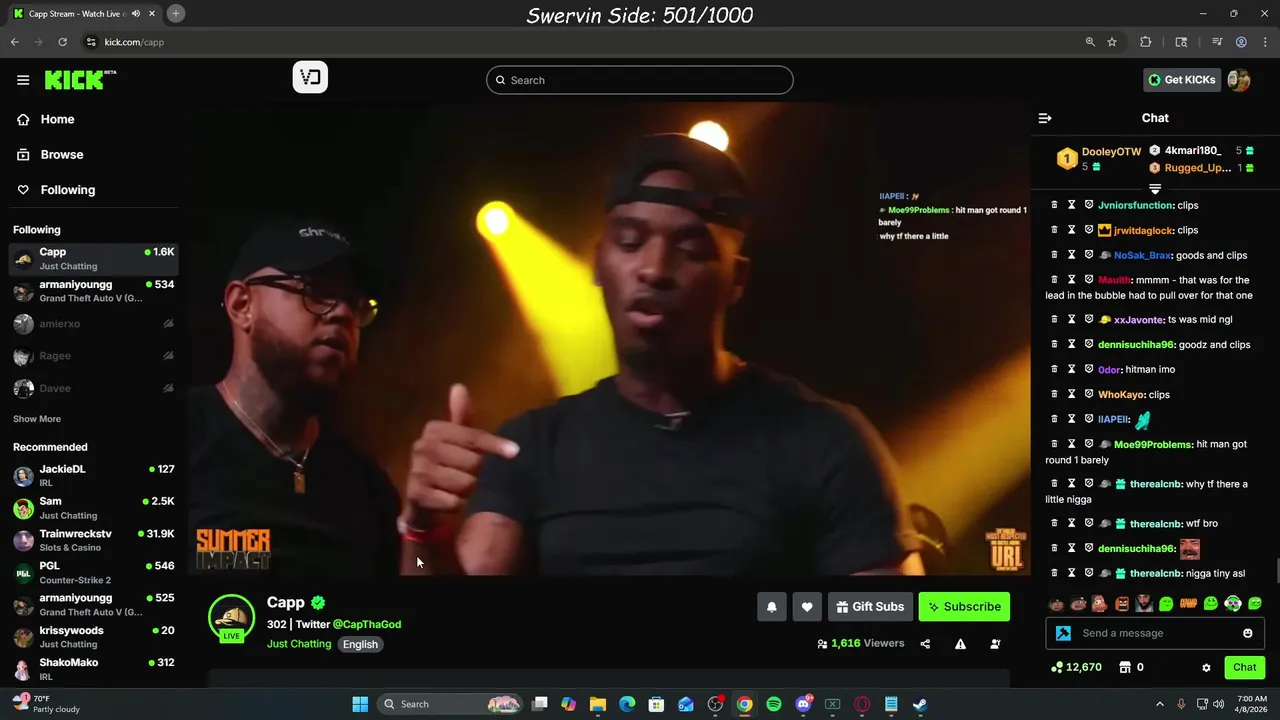Open Trainwreckstv in Recommended

tap(93, 540)
